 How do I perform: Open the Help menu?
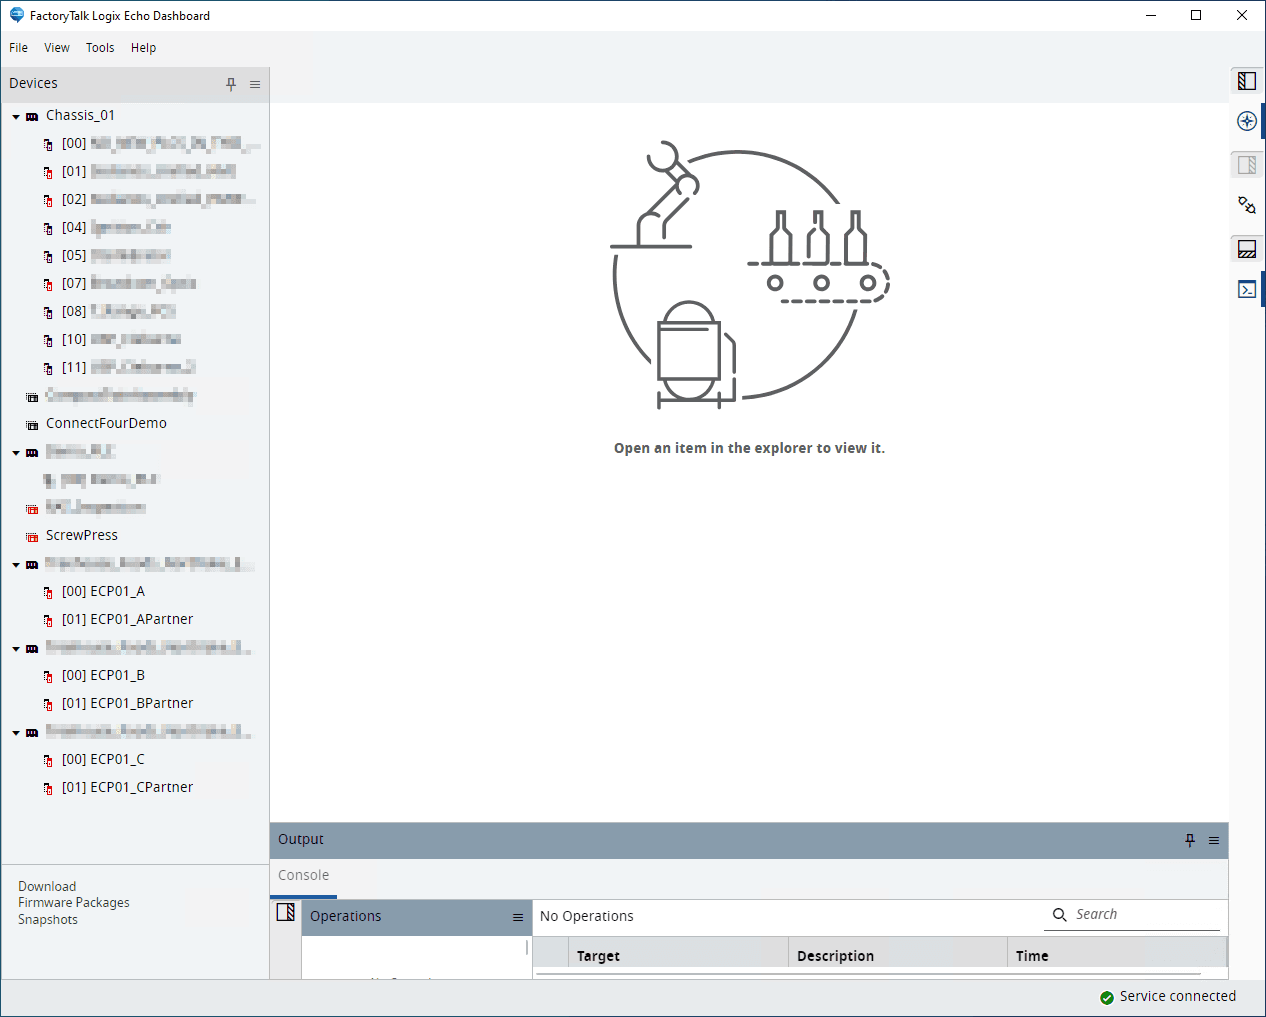coord(143,47)
